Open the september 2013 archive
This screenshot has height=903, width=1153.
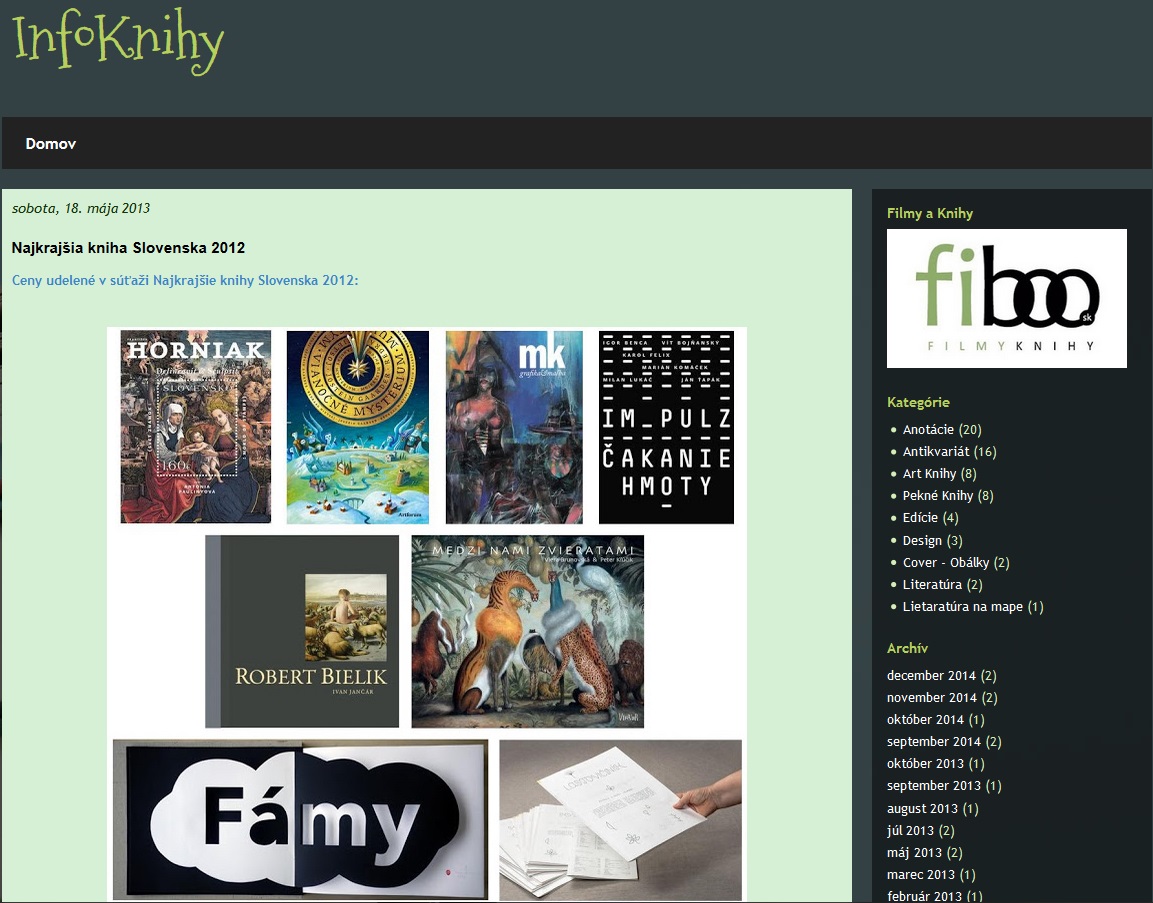(934, 785)
